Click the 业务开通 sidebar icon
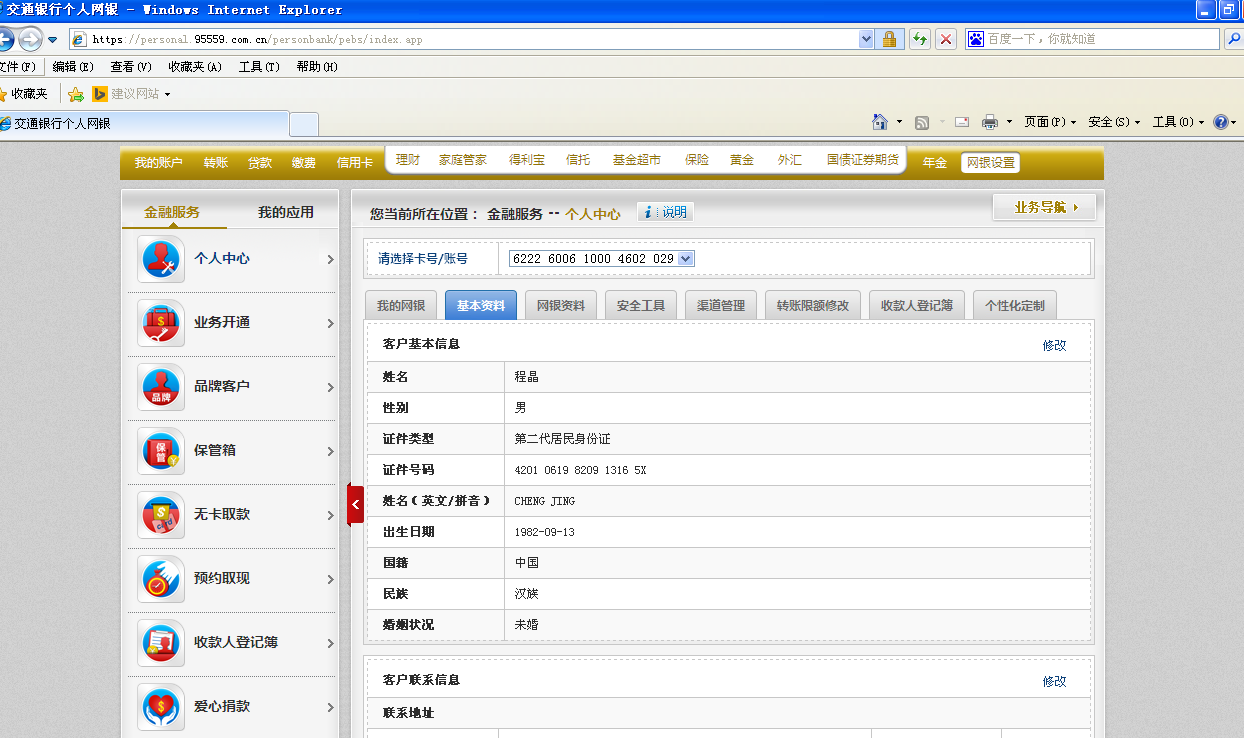The height and width of the screenshot is (738, 1244). point(161,323)
